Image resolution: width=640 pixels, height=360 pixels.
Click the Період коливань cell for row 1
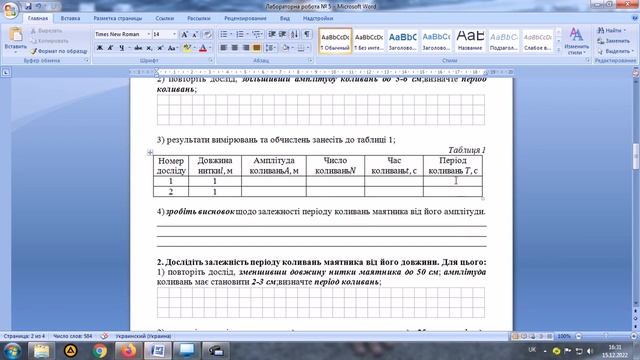[x=453, y=181]
